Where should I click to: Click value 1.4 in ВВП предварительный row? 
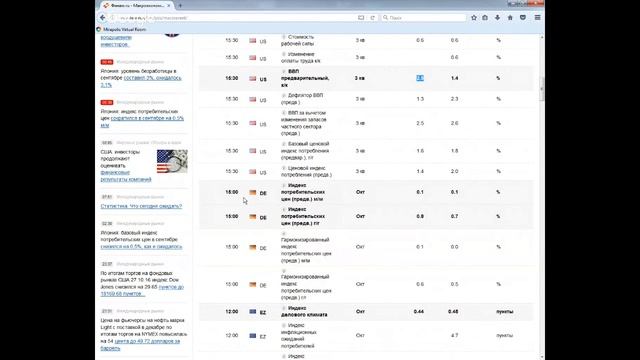coord(454,78)
